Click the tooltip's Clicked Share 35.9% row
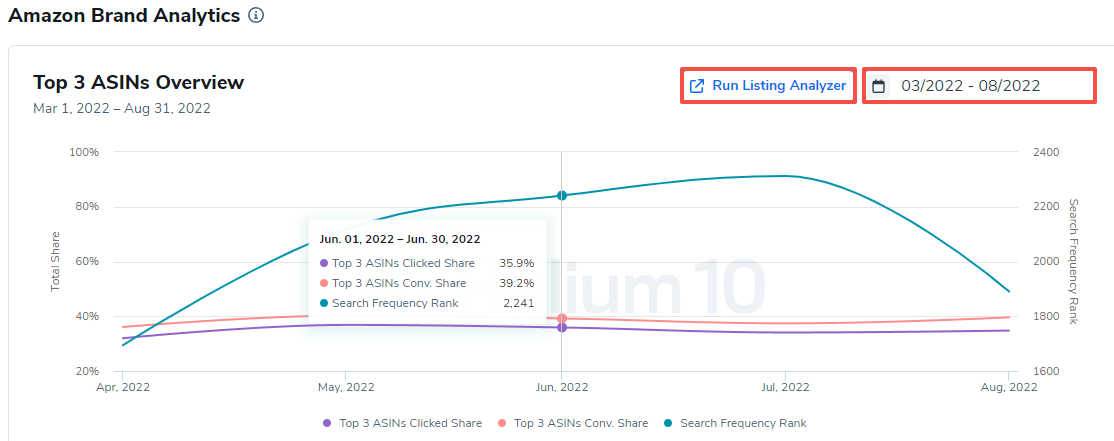The height and width of the screenshot is (441, 1114). 427,263
